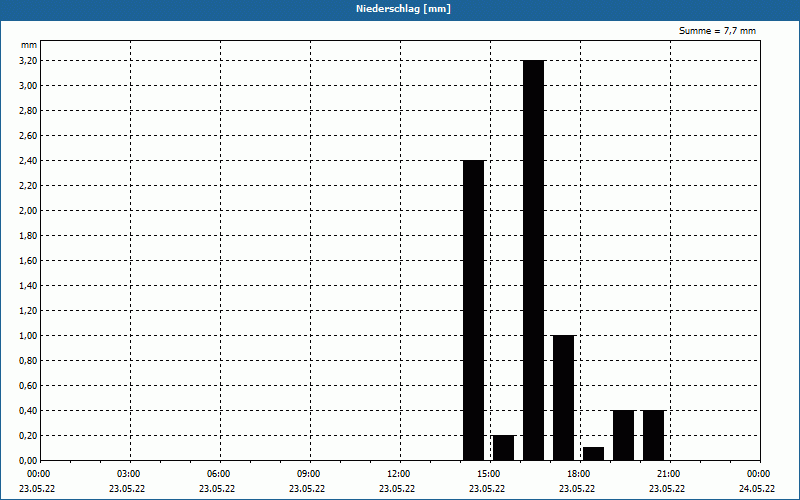Click the 06:00 time axis label
800x500 pixels.
click(219, 474)
